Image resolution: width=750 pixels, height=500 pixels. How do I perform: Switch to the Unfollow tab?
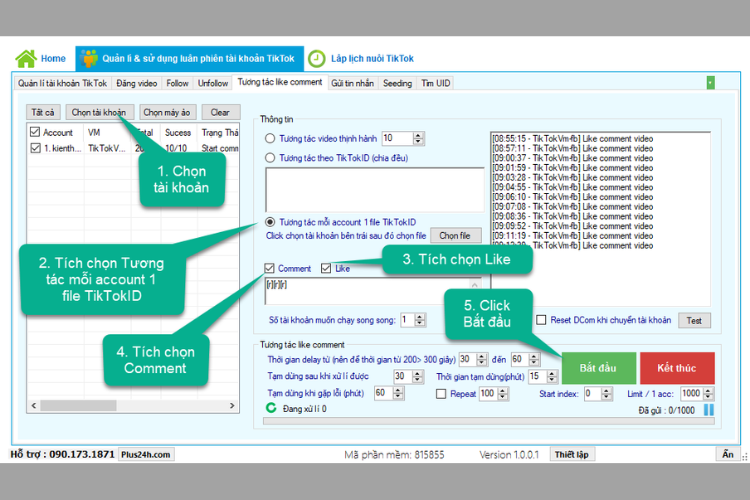(x=213, y=83)
